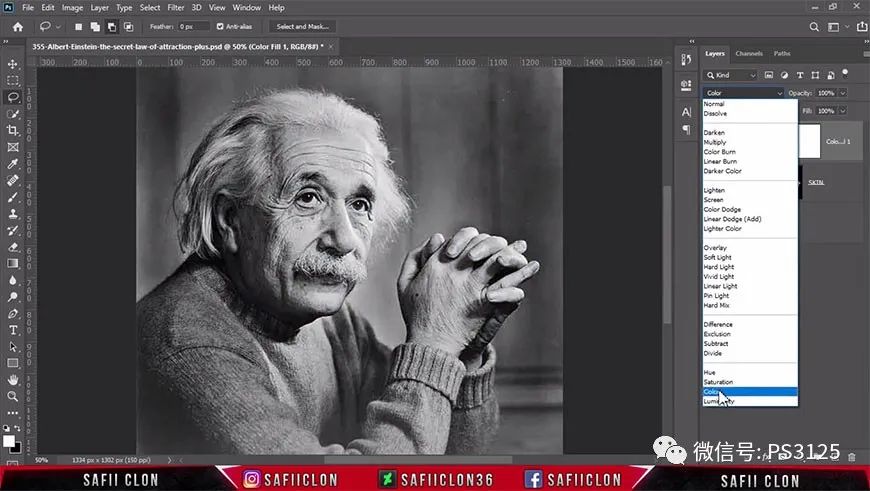Select the Quick Selection tool

(13, 114)
